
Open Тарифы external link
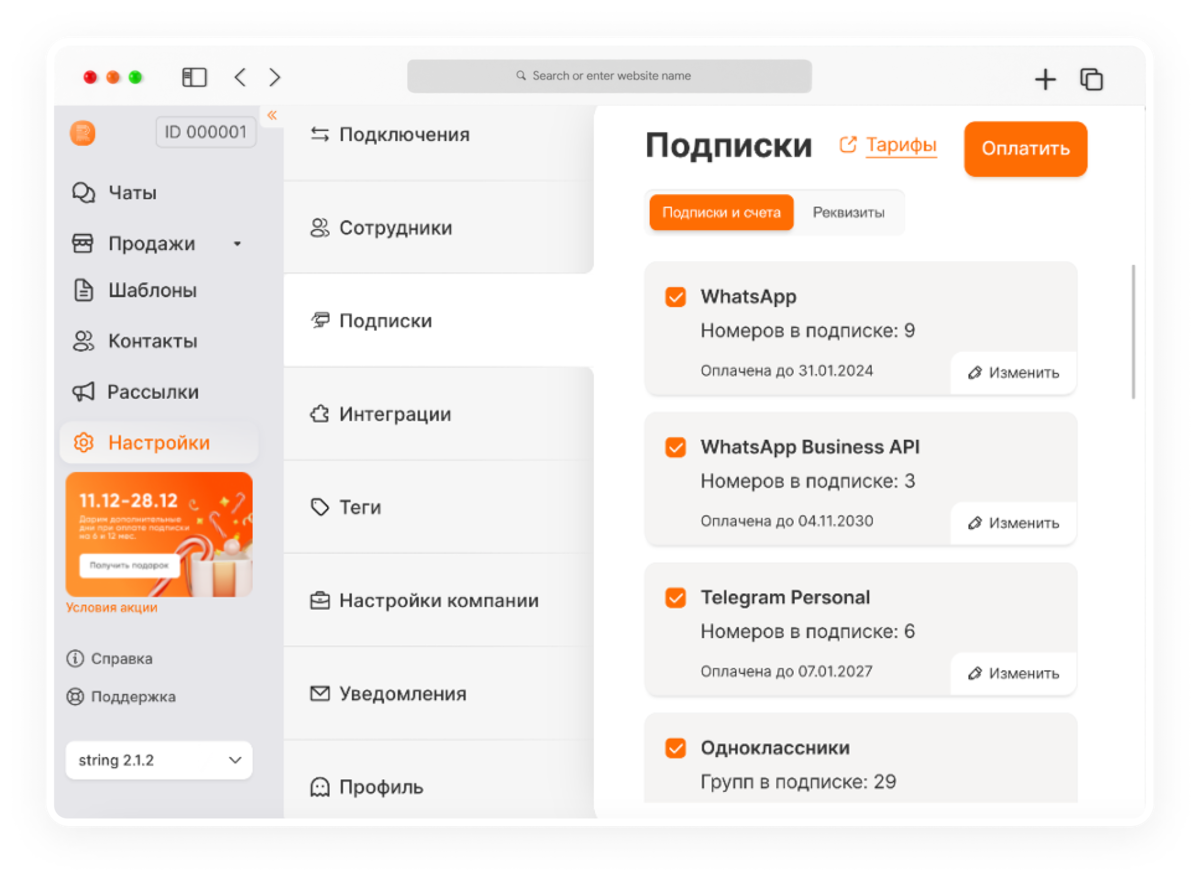coord(888,145)
